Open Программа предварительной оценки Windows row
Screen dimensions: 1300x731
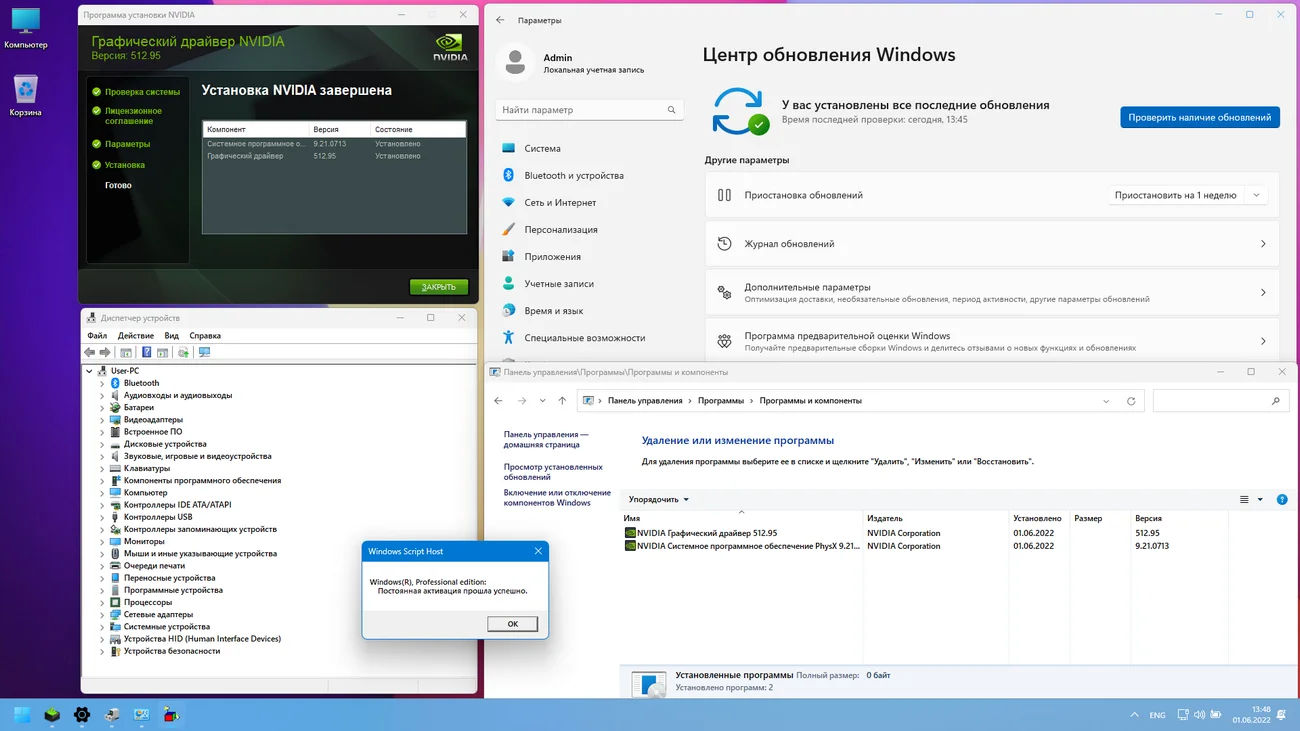coord(992,341)
